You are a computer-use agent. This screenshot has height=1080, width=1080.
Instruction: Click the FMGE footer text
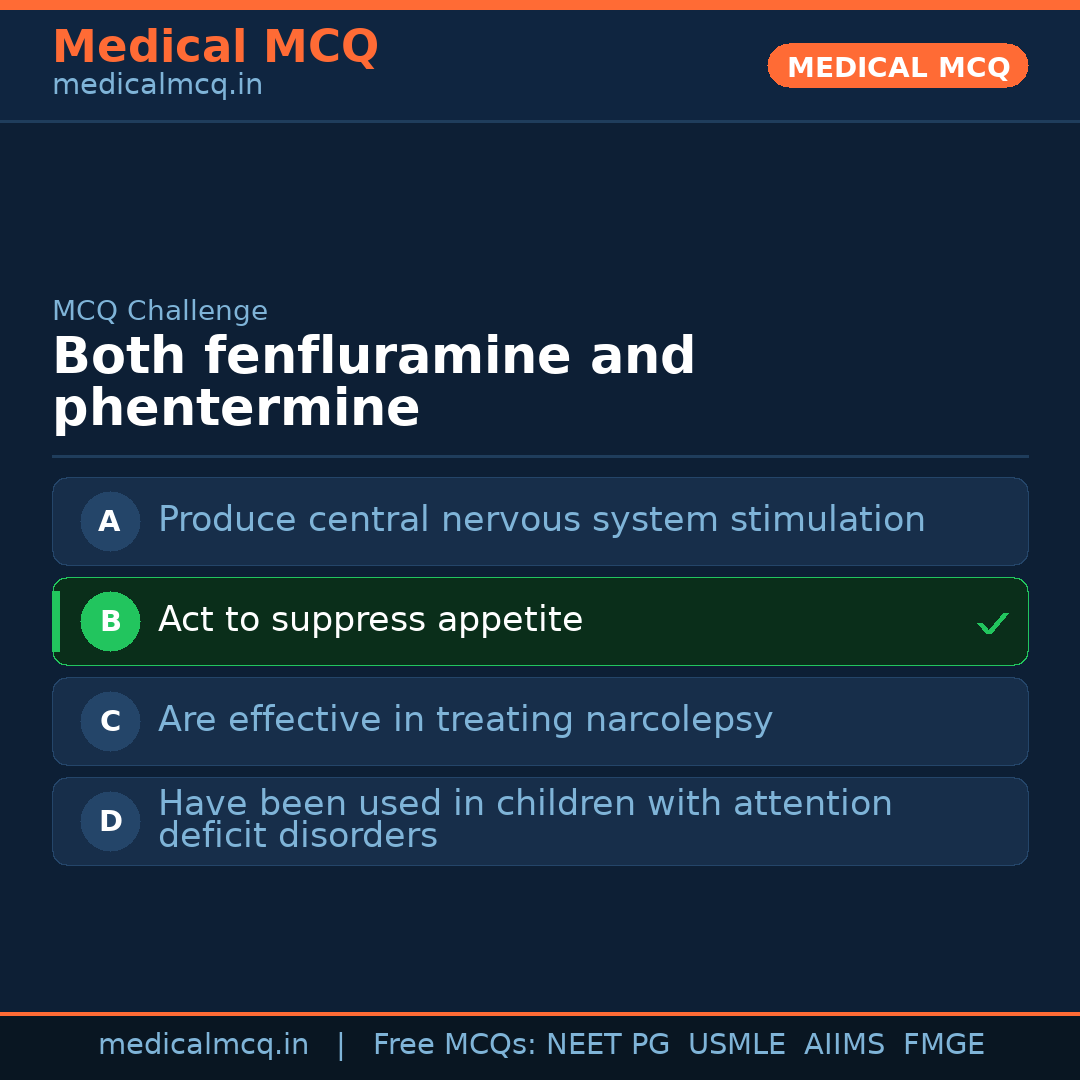(x=943, y=1045)
